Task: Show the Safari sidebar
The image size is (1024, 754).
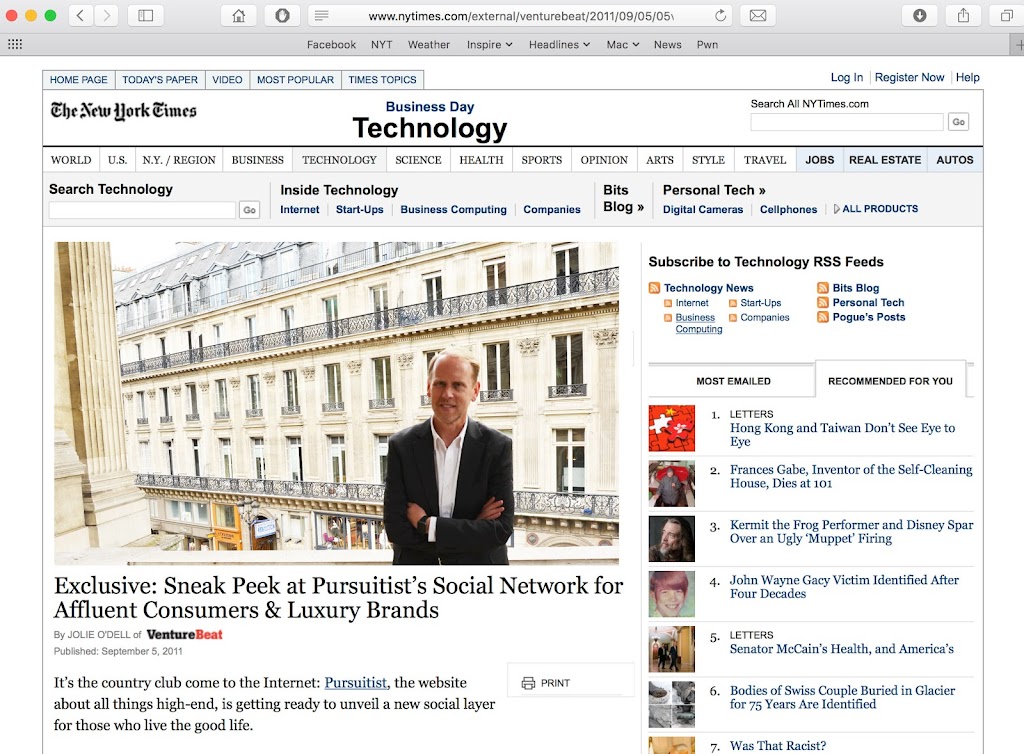Action: (x=146, y=15)
